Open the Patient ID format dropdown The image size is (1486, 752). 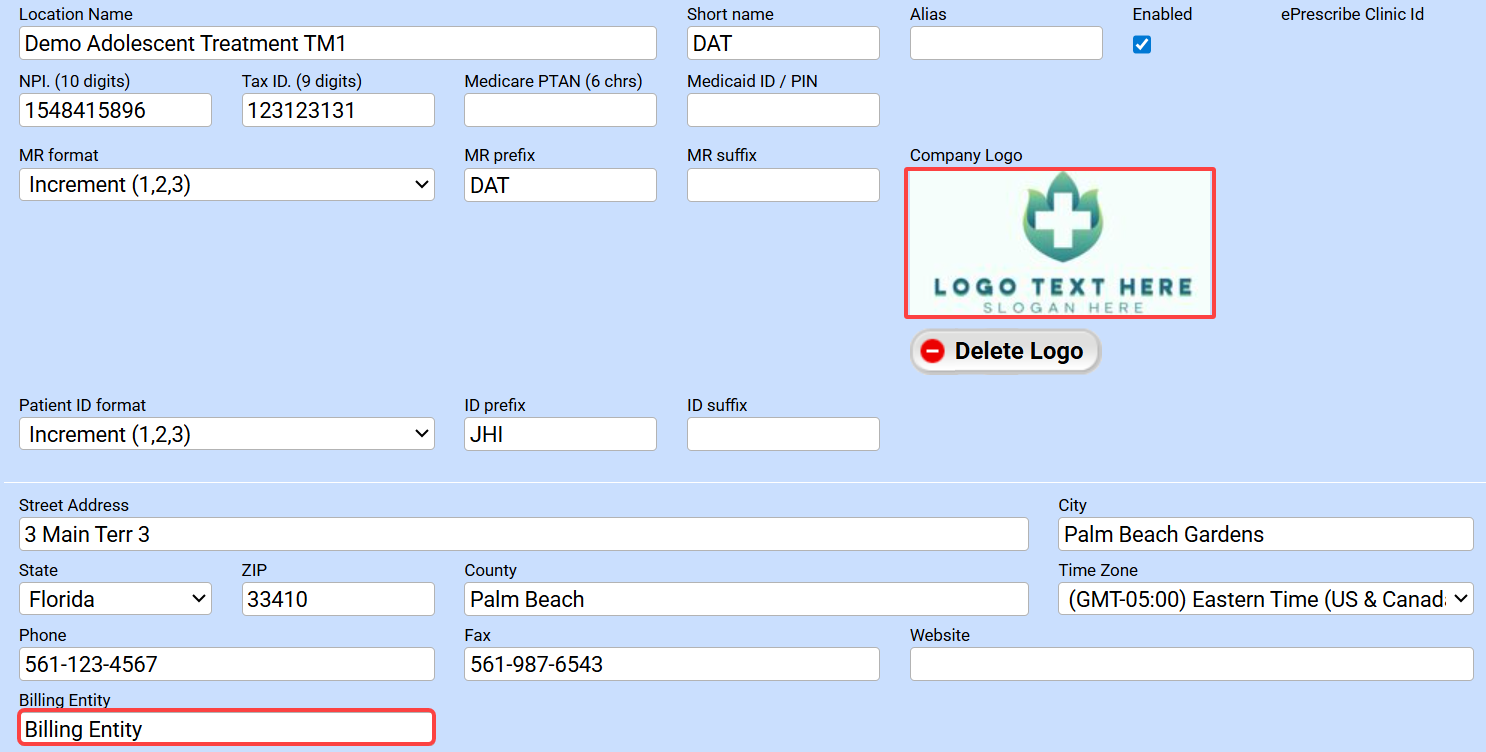pos(227,435)
